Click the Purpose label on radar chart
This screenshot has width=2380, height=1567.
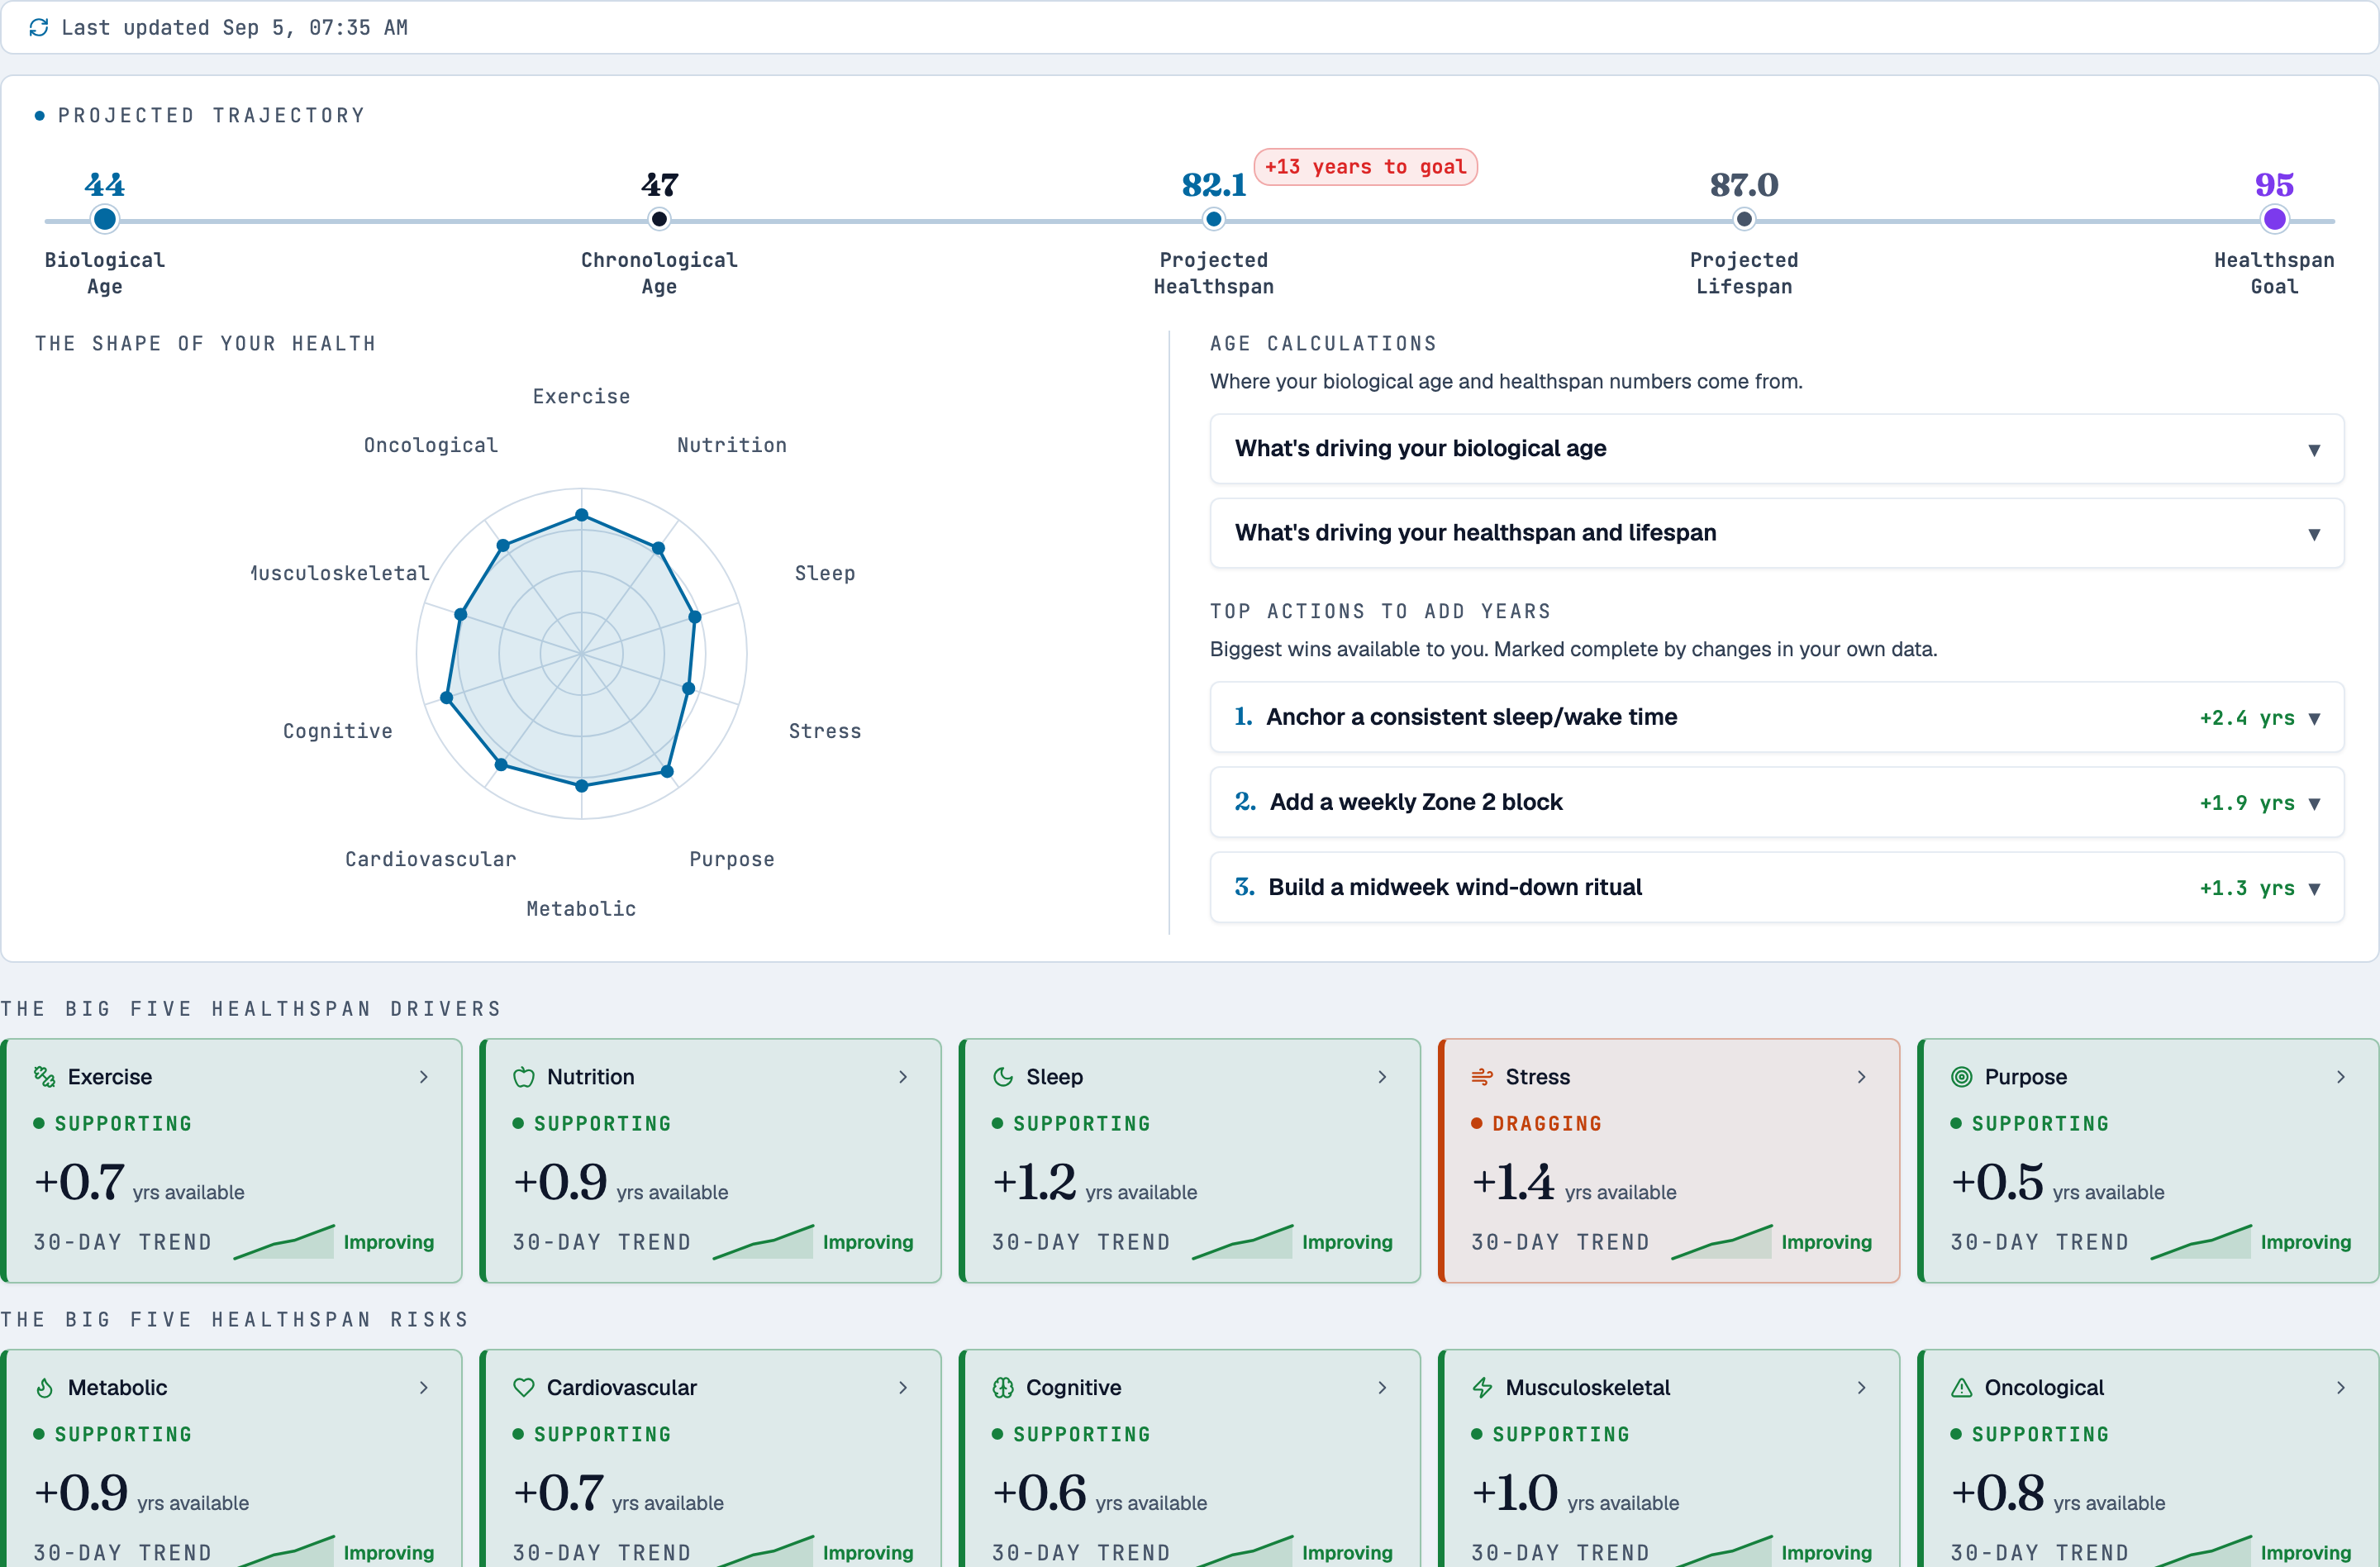731,859
